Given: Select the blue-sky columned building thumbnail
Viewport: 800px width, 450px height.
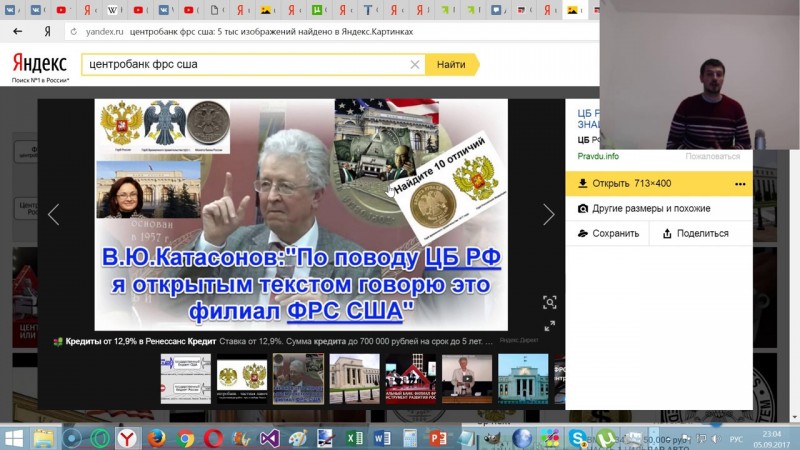Looking at the screenshot, I should click(x=523, y=379).
